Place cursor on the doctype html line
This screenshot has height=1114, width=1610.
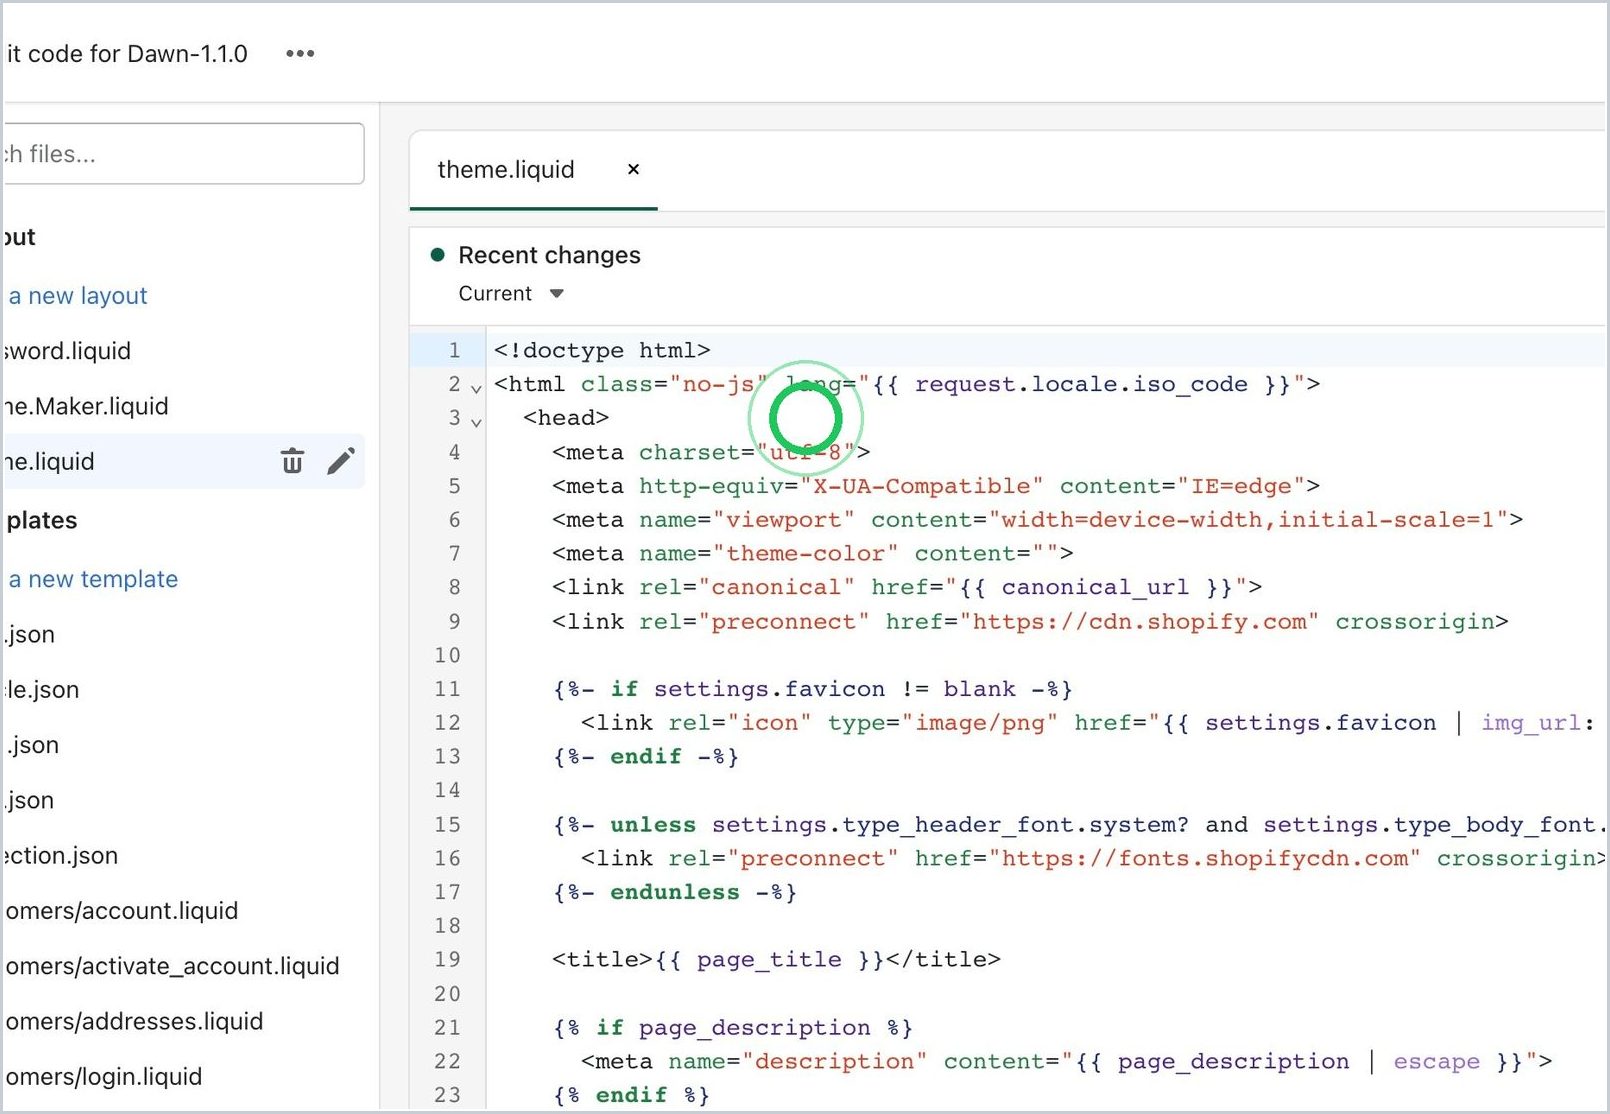tap(602, 350)
